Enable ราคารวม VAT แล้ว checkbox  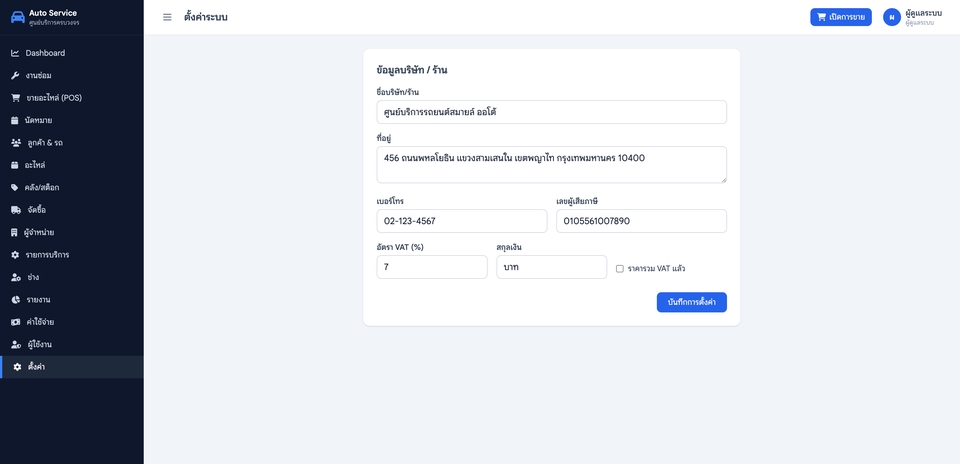pyautogui.click(x=620, y=269)
